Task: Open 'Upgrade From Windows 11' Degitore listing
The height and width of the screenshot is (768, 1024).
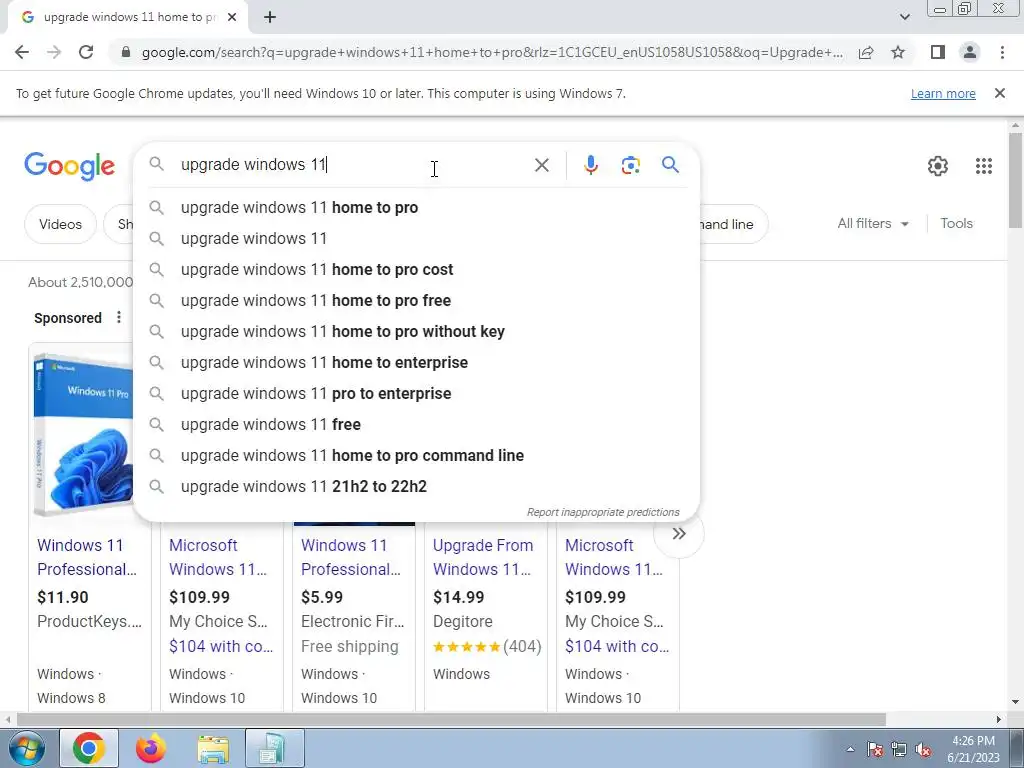Action: 483,557
